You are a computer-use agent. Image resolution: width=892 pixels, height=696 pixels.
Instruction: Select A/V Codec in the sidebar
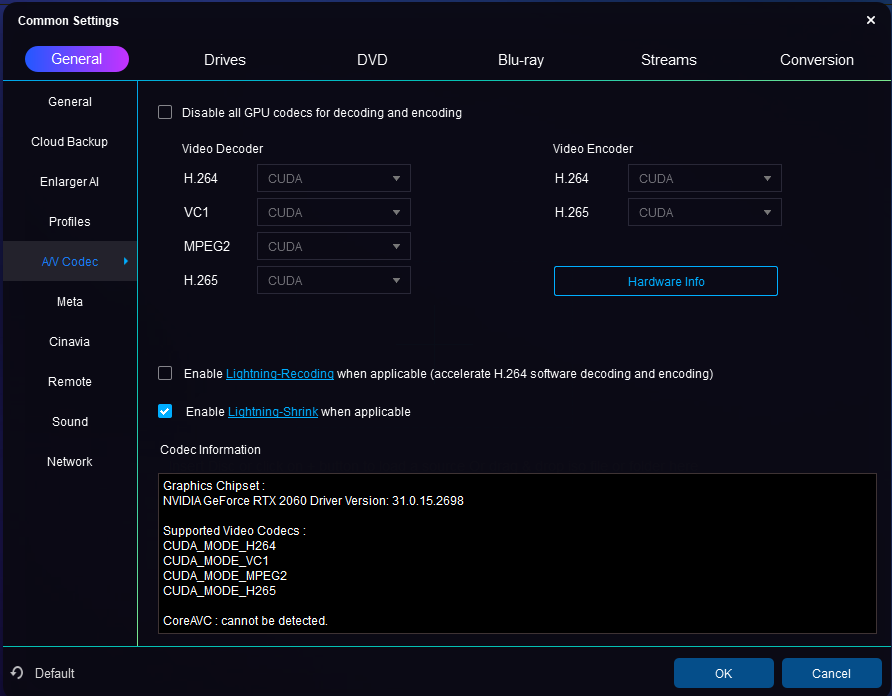tap(70, 261)
